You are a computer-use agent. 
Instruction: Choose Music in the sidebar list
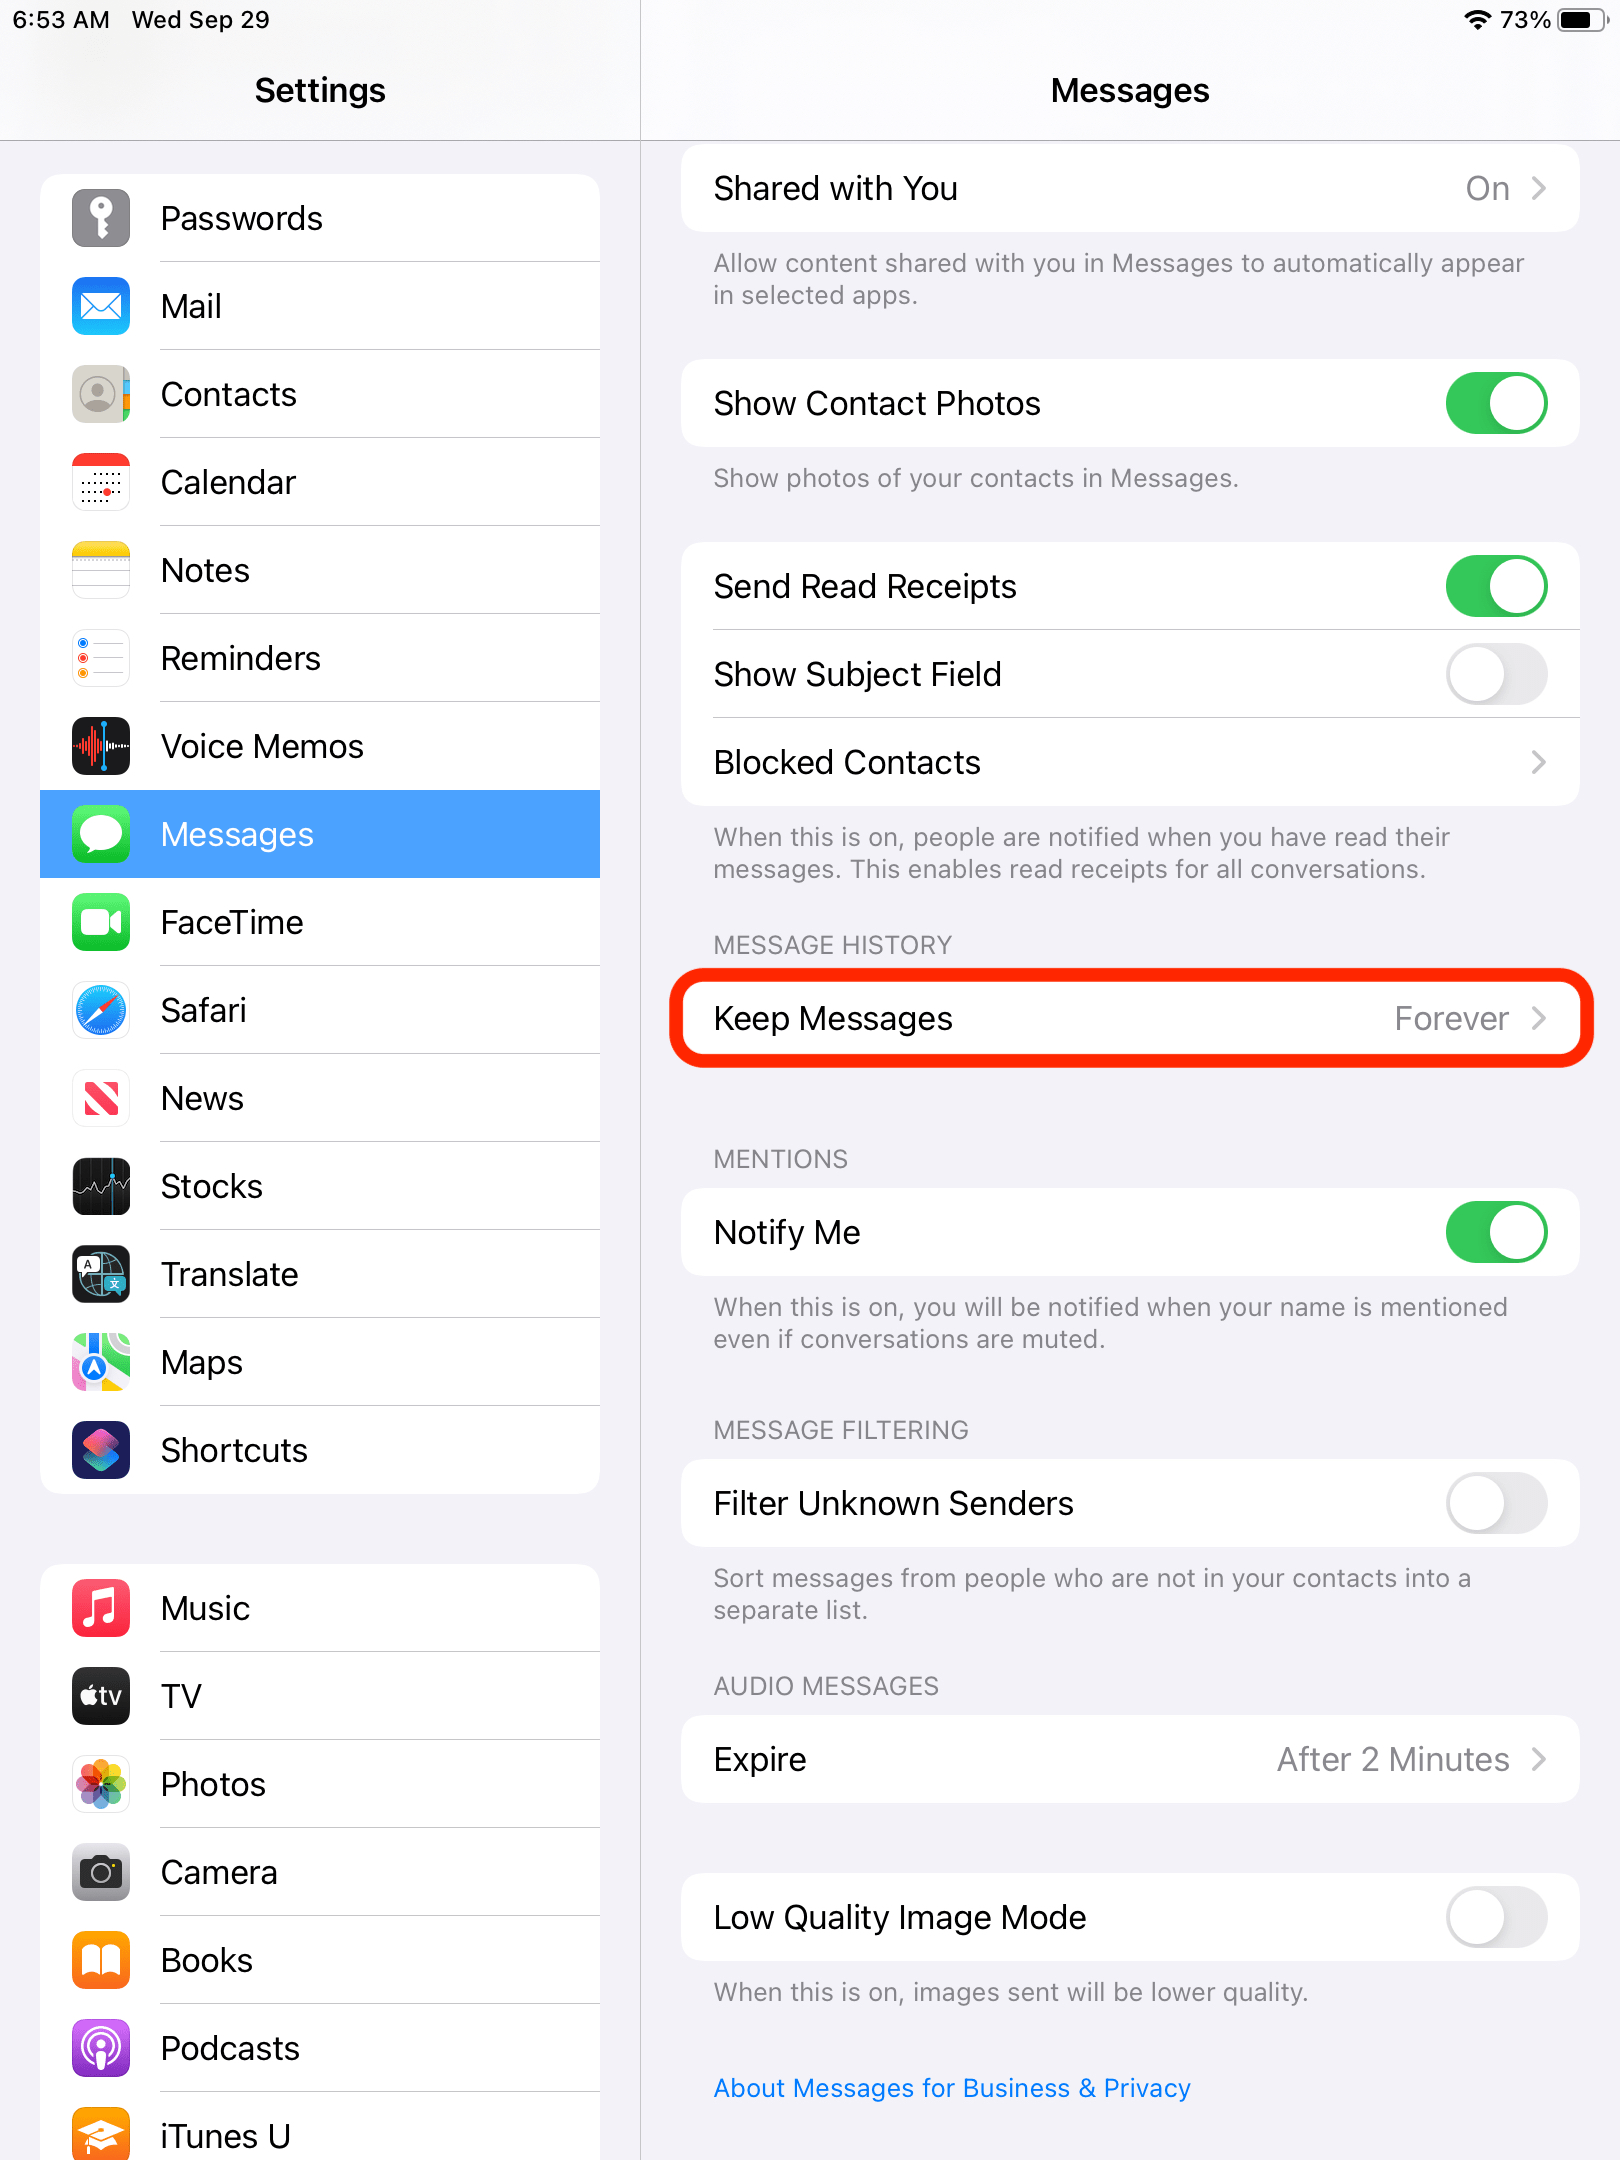(x=320, y=1608)
